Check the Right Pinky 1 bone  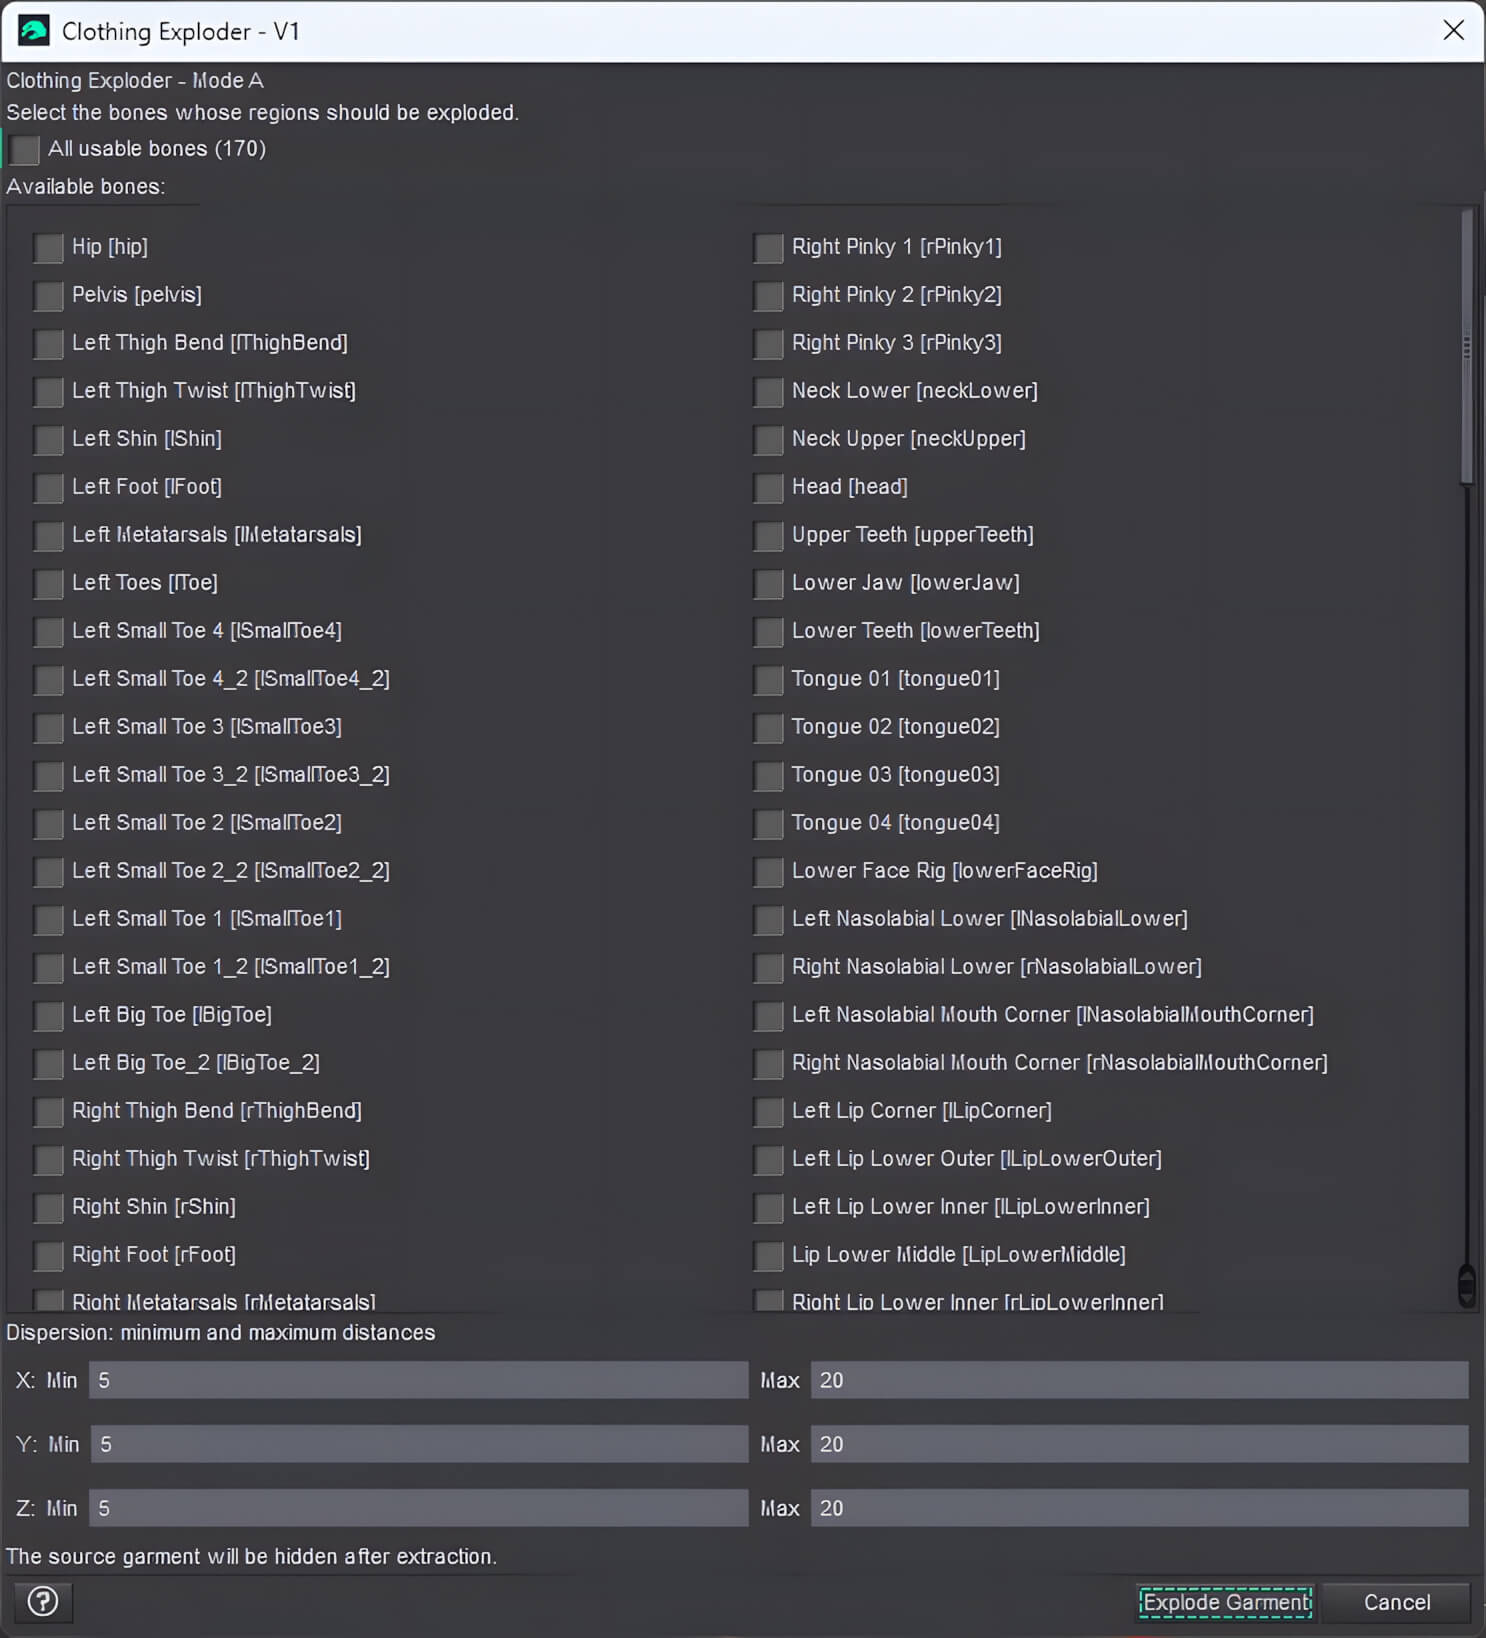pyautogui.click(x=768, y=247)
